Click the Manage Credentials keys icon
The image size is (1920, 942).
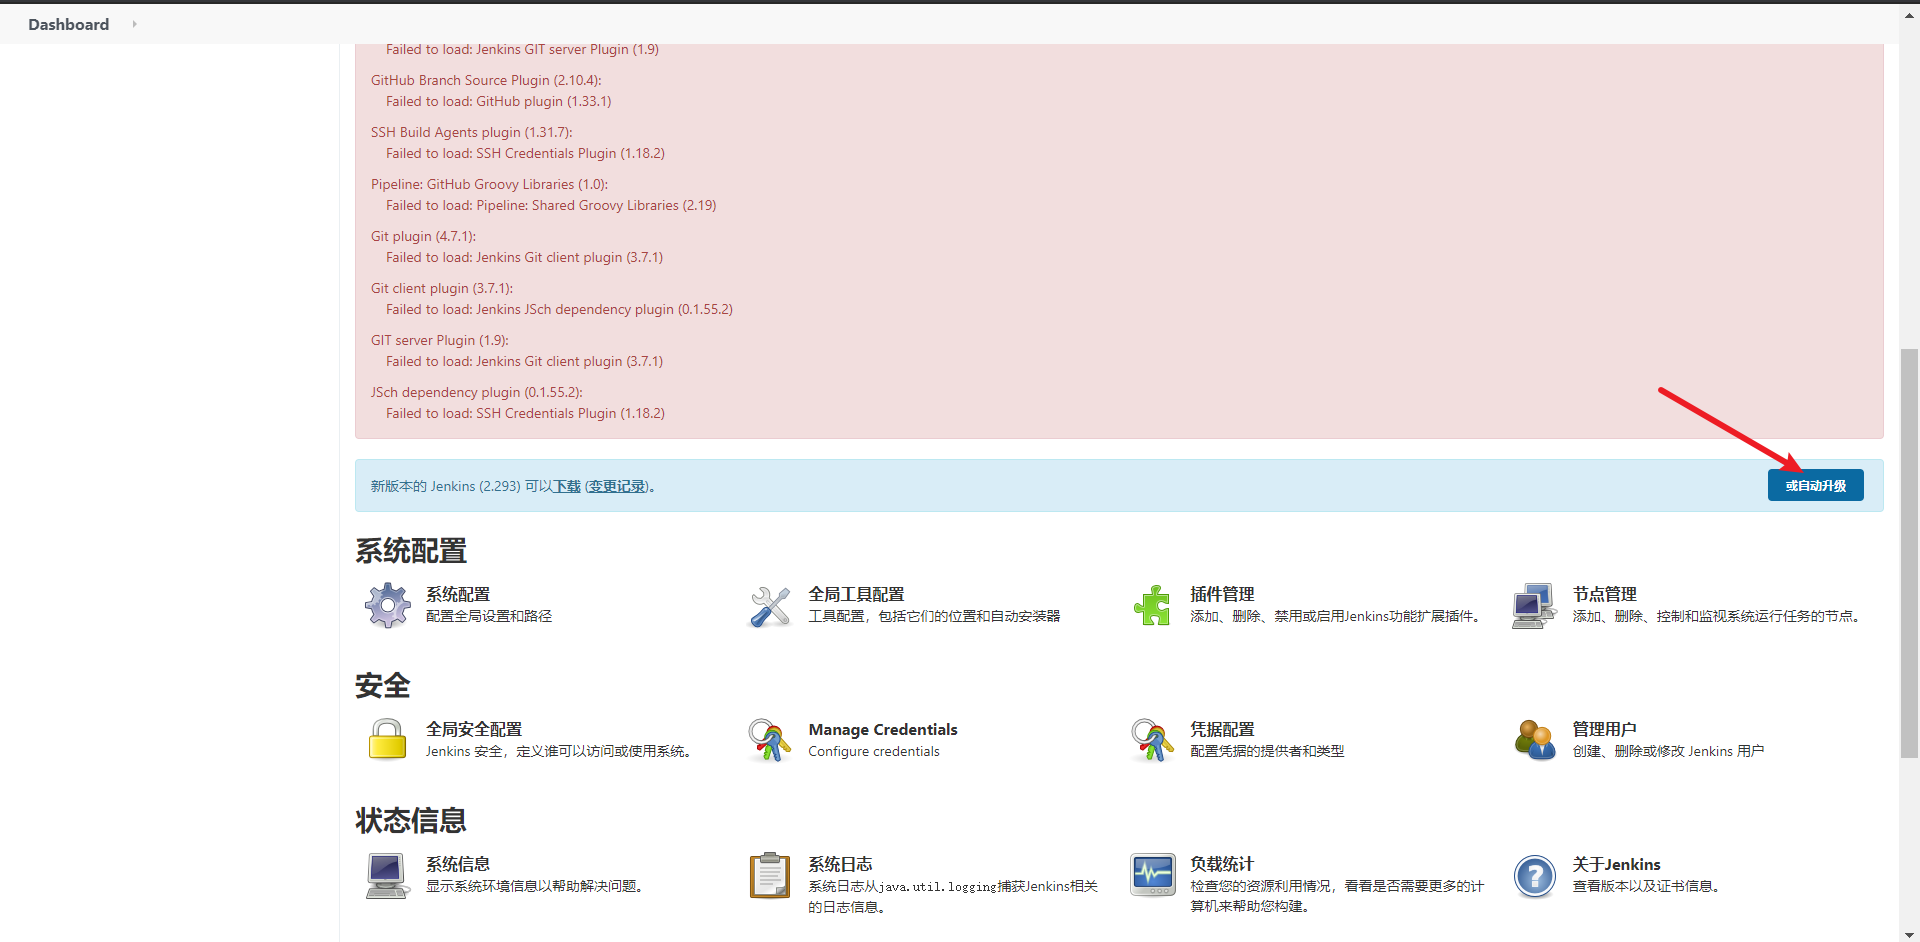pos(769,740)
